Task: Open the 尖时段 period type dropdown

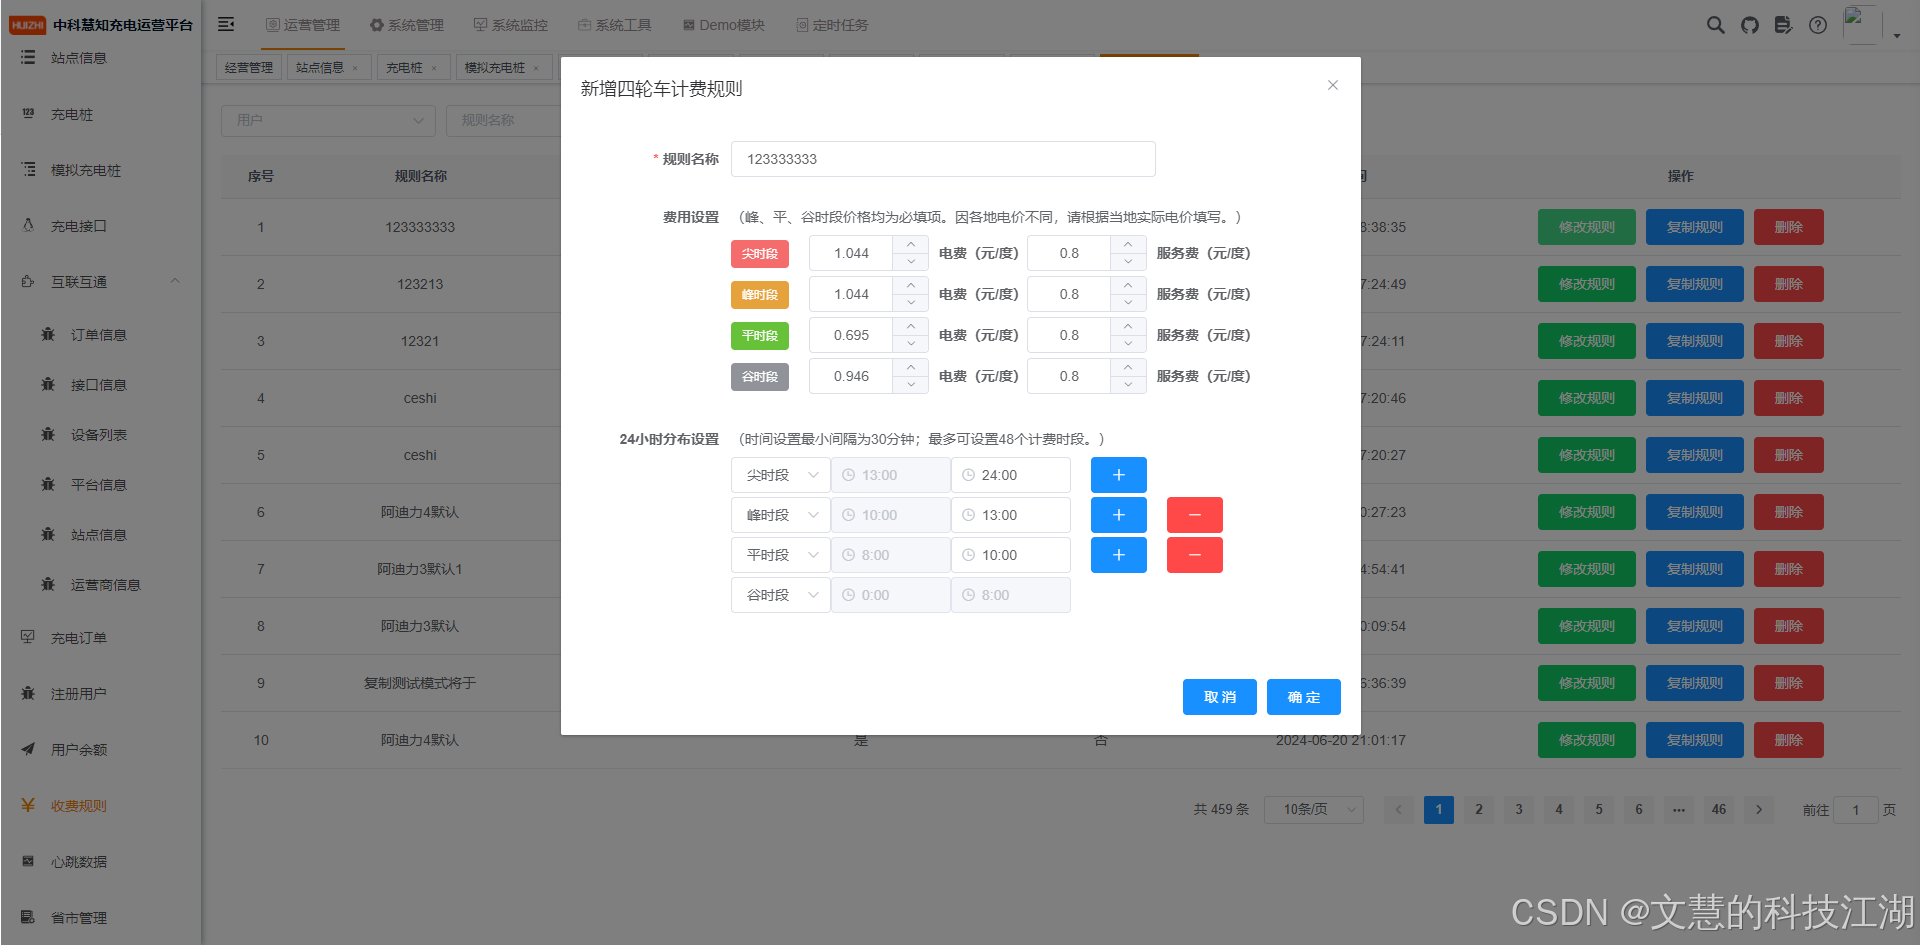Action: (780, 475)
